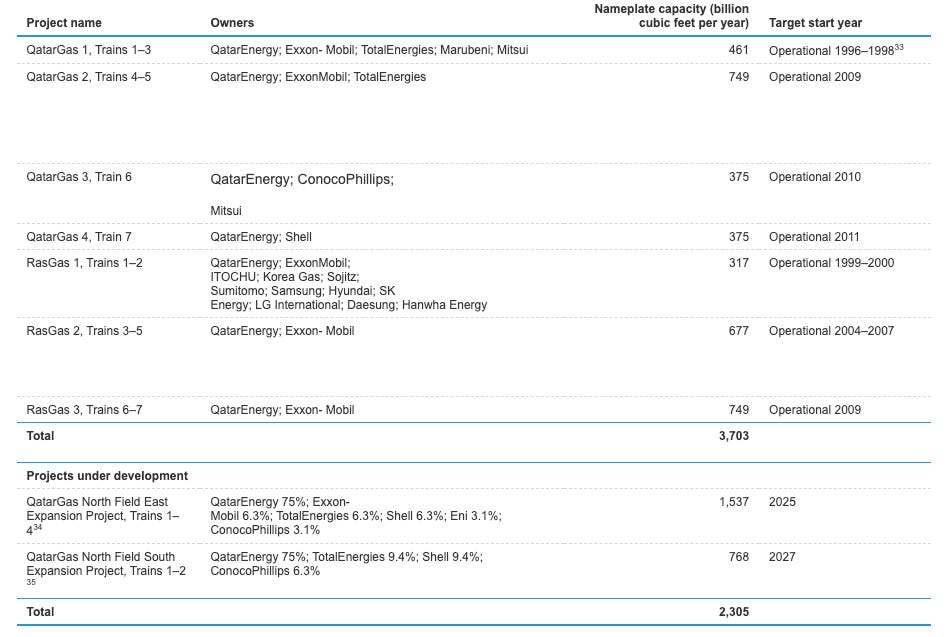The height and width of the screenshot is (637, 952).
Task: Click the Nameplate capacity column header
Action: (671, 16)
